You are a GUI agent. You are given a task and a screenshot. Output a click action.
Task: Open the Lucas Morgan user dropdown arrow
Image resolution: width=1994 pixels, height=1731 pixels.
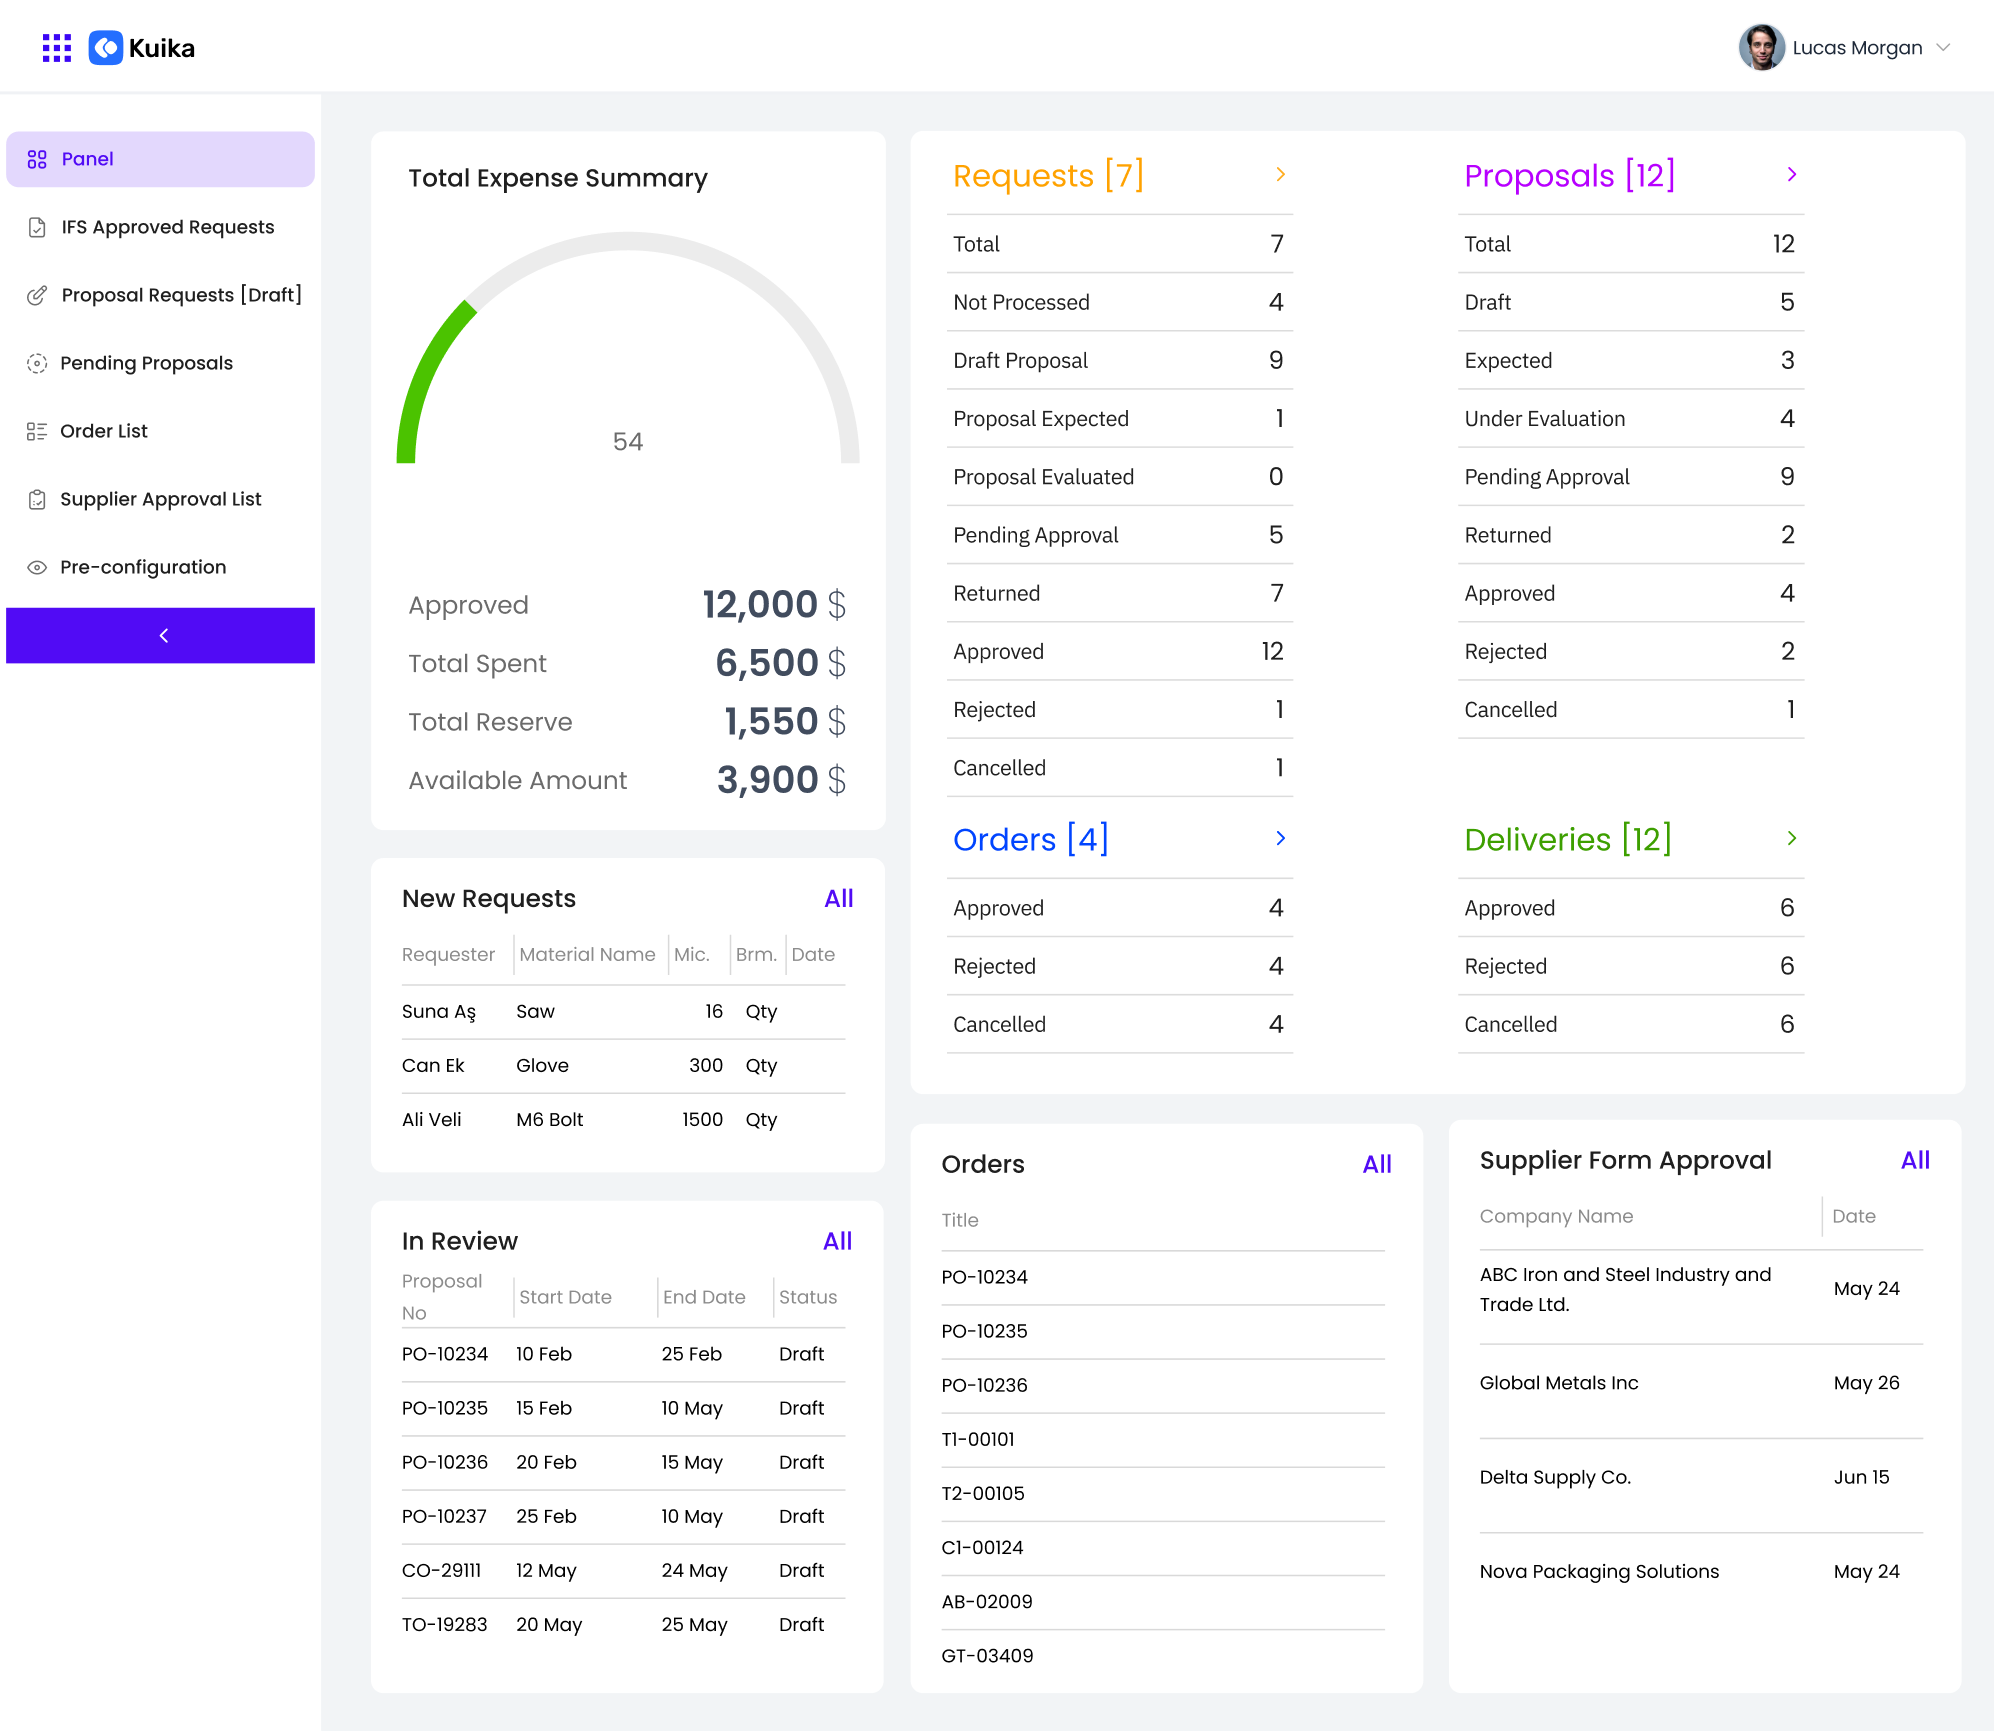[x=1943, y=48]
